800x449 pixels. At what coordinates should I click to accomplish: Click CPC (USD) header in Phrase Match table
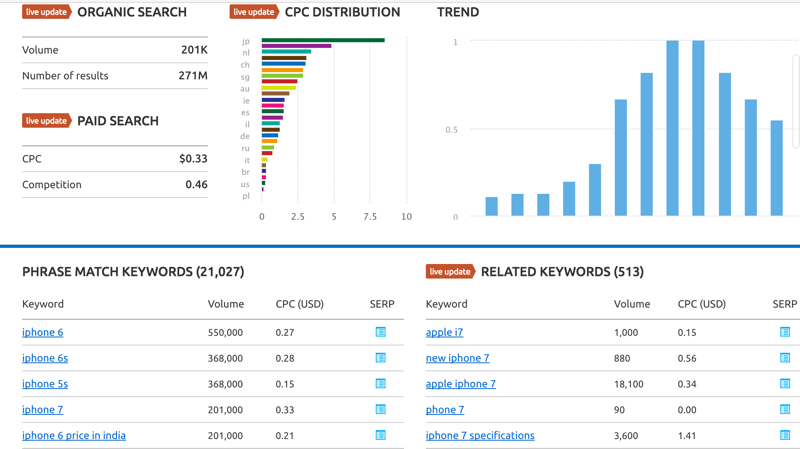click(299, 304)
